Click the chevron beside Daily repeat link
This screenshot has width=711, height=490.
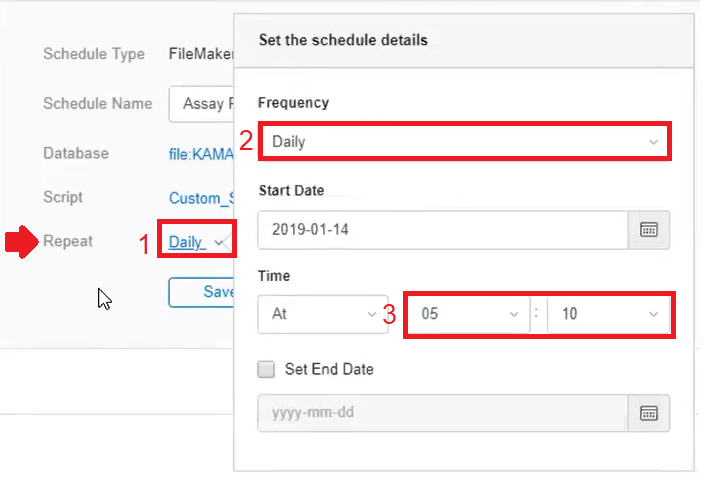tap(219, 243)
